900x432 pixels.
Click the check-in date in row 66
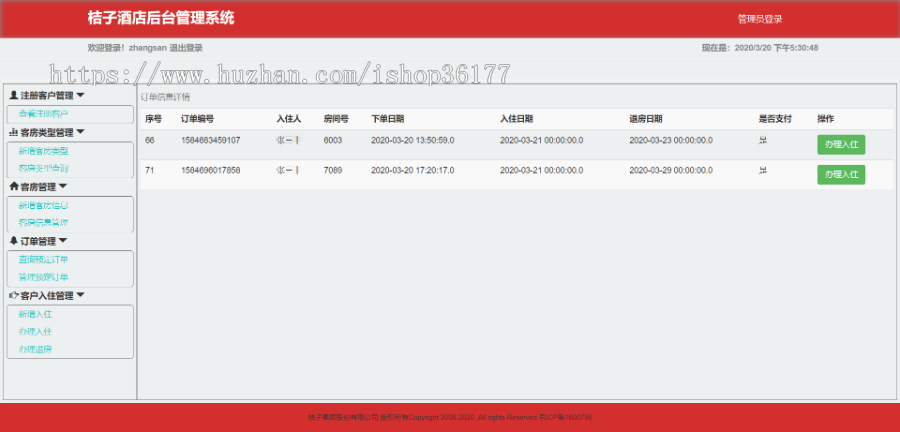tap(542, 140)
